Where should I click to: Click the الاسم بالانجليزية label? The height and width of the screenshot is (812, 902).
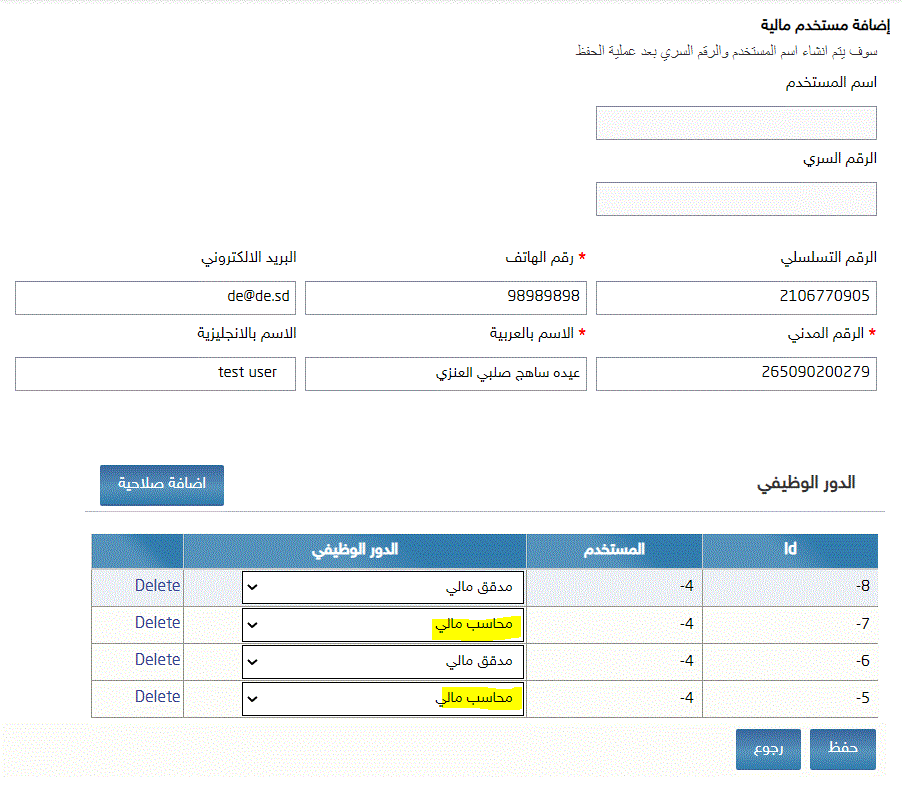pos(247,334)
